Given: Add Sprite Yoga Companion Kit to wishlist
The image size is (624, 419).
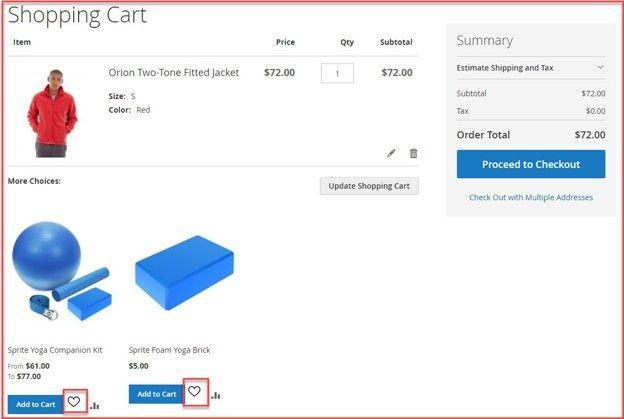Looking at the screenshot, I should 74,402.
